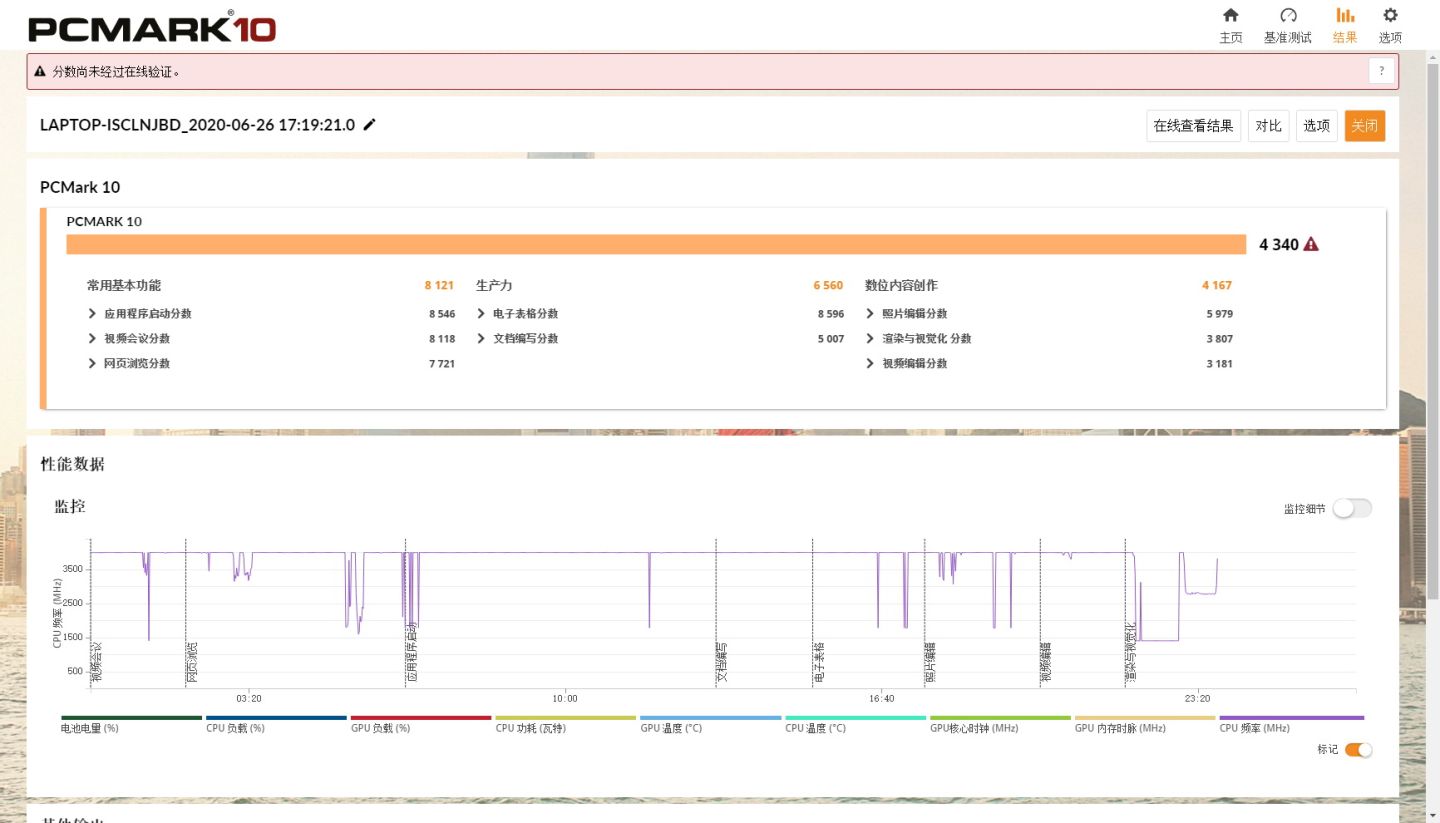Image resolution: width=1440 pixels, height=823 pixels.
Task: Expand 应用程序启动分数 row
Action: pyautogui.click(x=93, y=314)
